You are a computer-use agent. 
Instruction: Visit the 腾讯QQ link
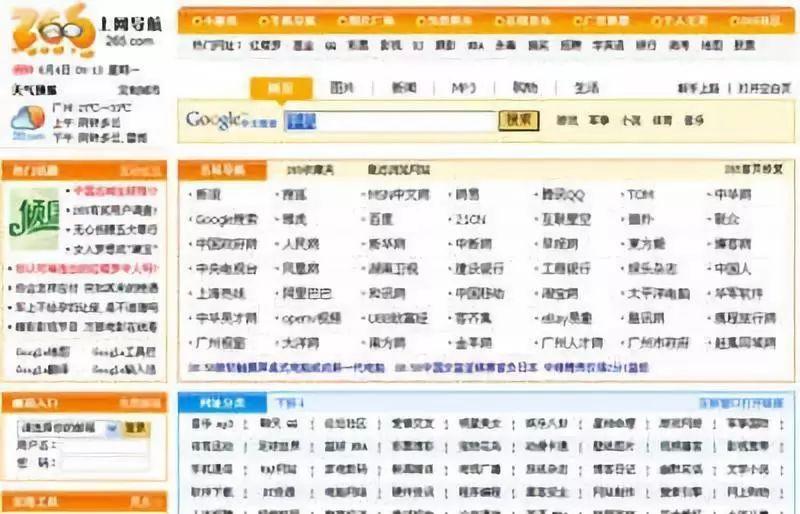coord(563,194)
